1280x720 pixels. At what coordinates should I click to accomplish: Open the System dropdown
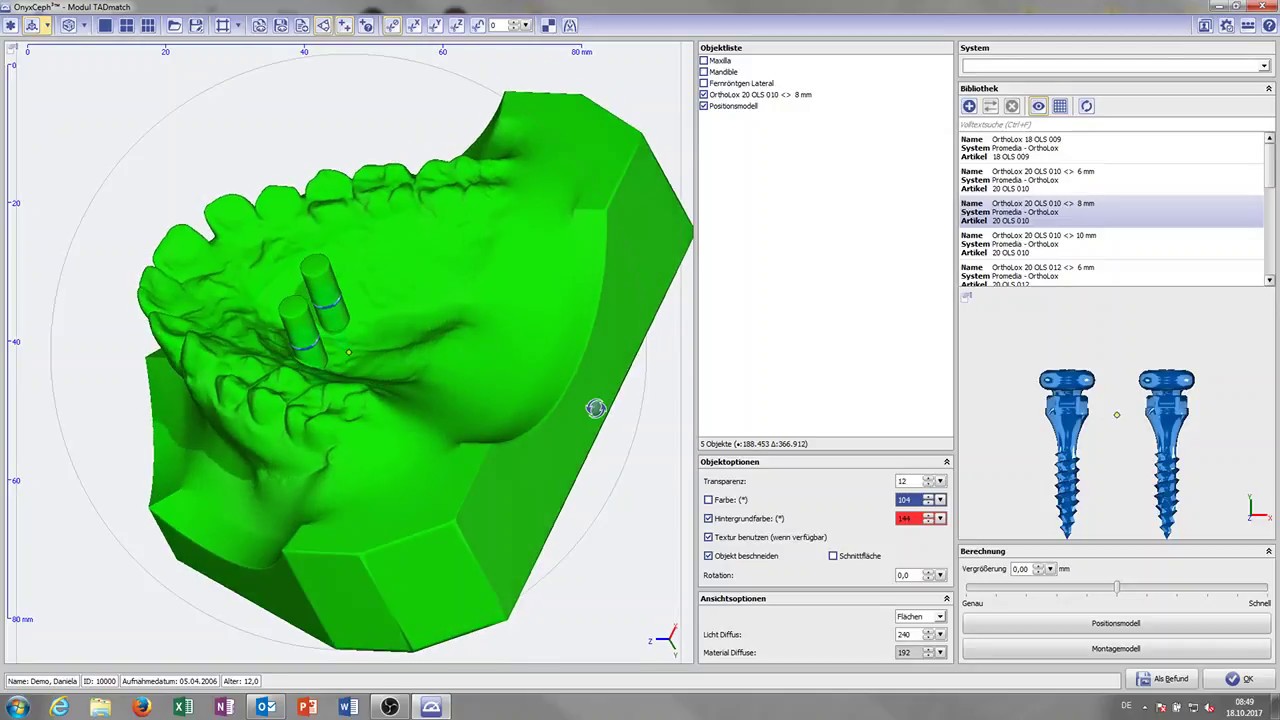point(1264,66)
